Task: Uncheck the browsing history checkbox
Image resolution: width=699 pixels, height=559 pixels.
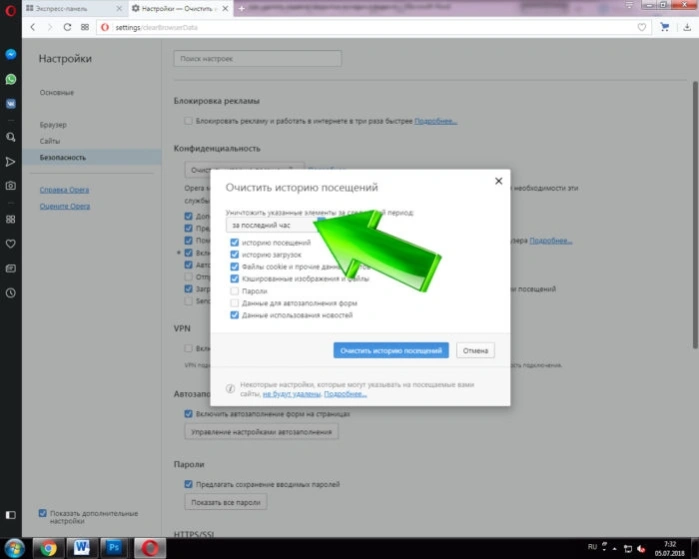Action: tap(234, 243)
